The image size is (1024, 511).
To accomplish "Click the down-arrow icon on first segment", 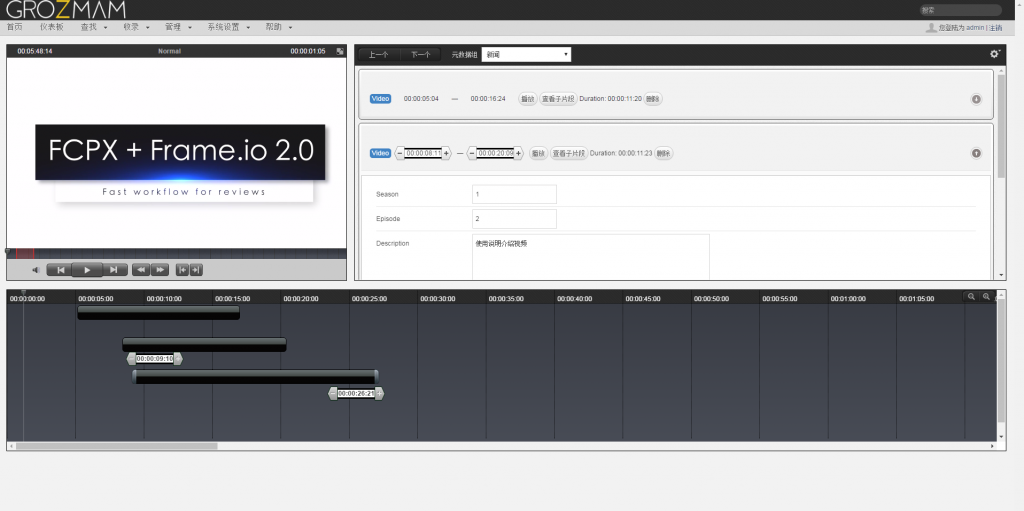I will pyautogui.click(x=976, y=99).
